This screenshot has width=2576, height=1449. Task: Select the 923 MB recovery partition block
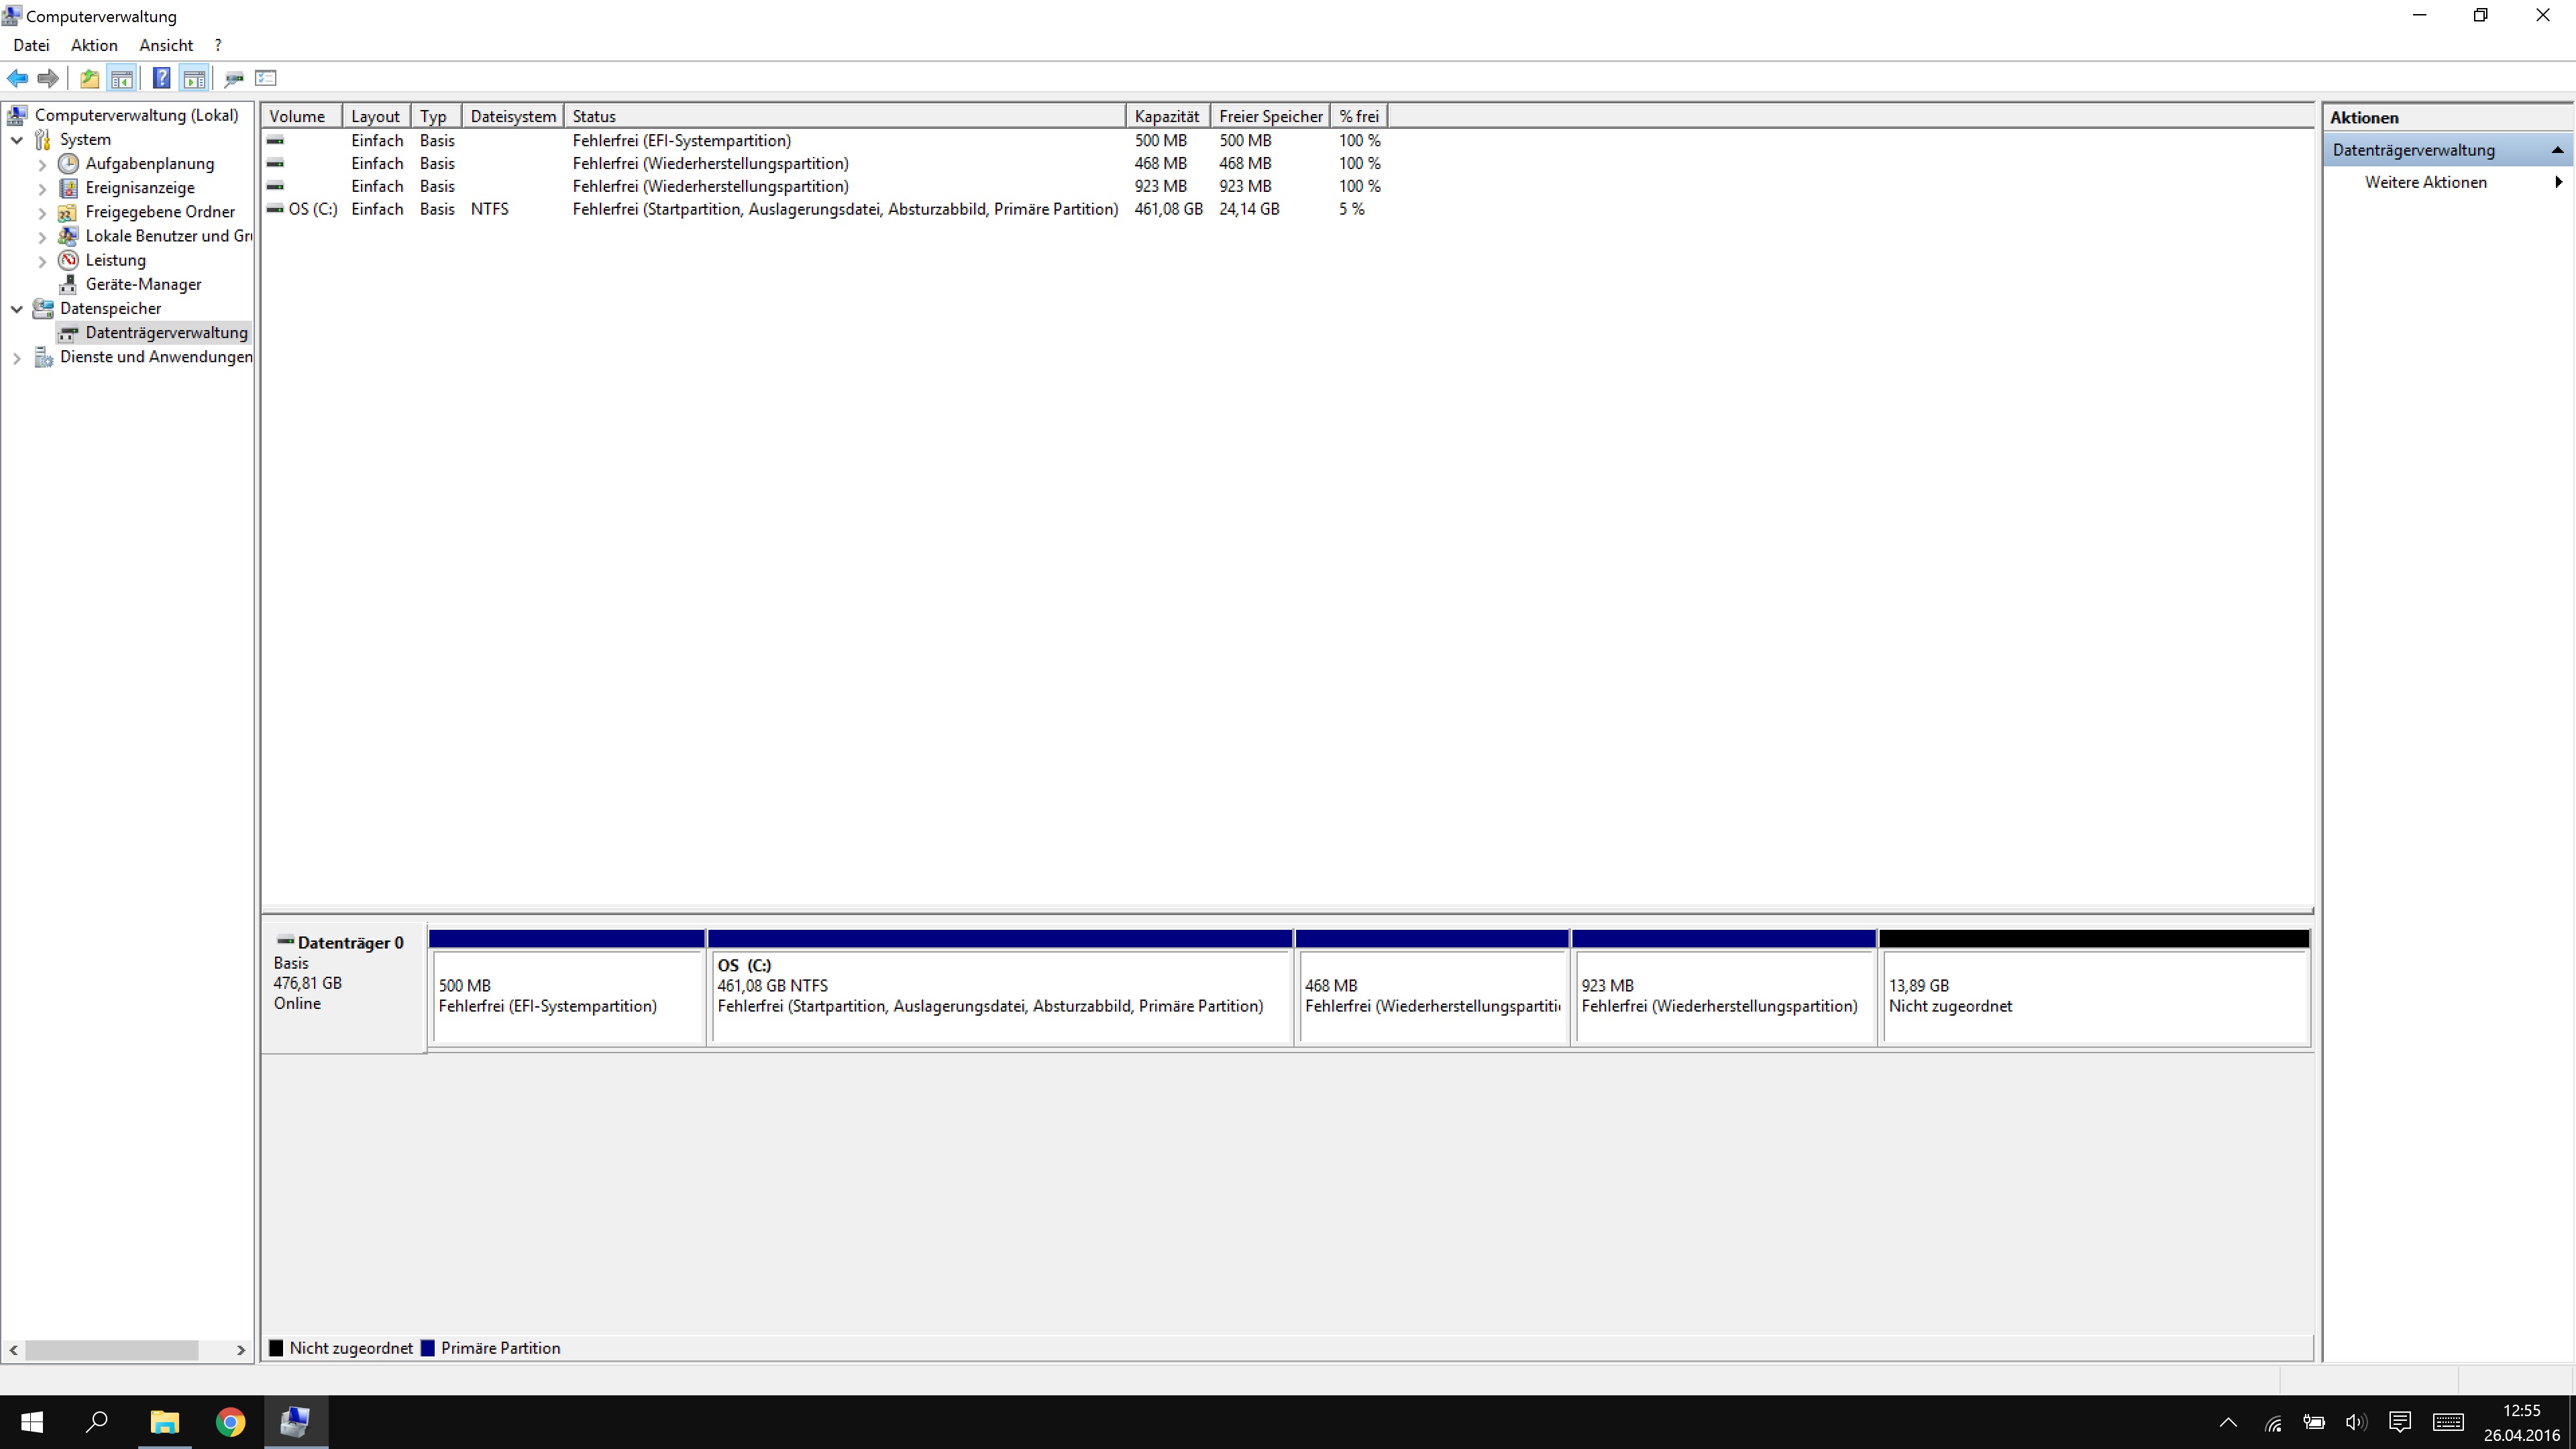click(x=1724, y=988)
